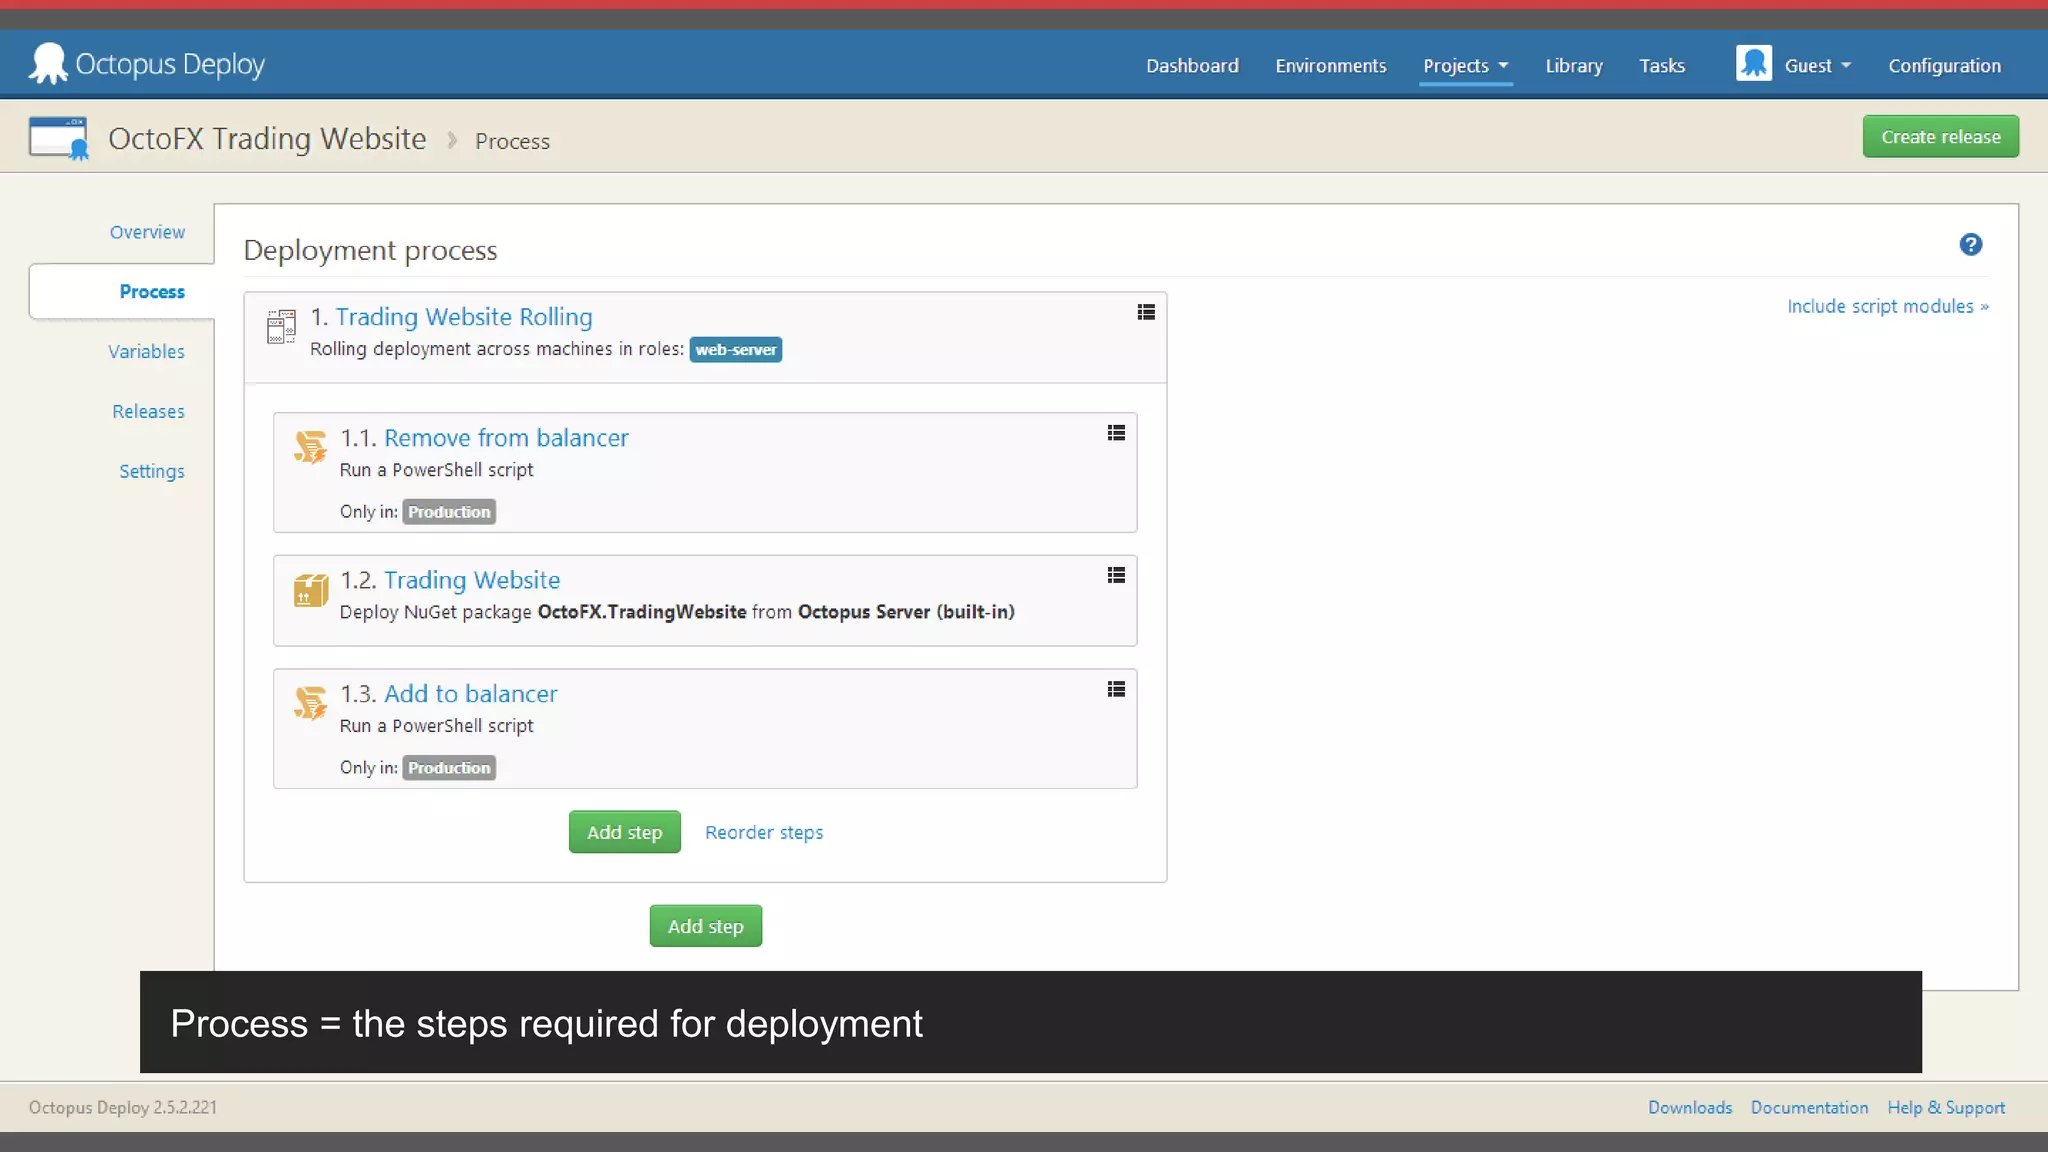Open the help question mark icon
This screenshot has height=1152, width=2048.
pos(1970,245)
